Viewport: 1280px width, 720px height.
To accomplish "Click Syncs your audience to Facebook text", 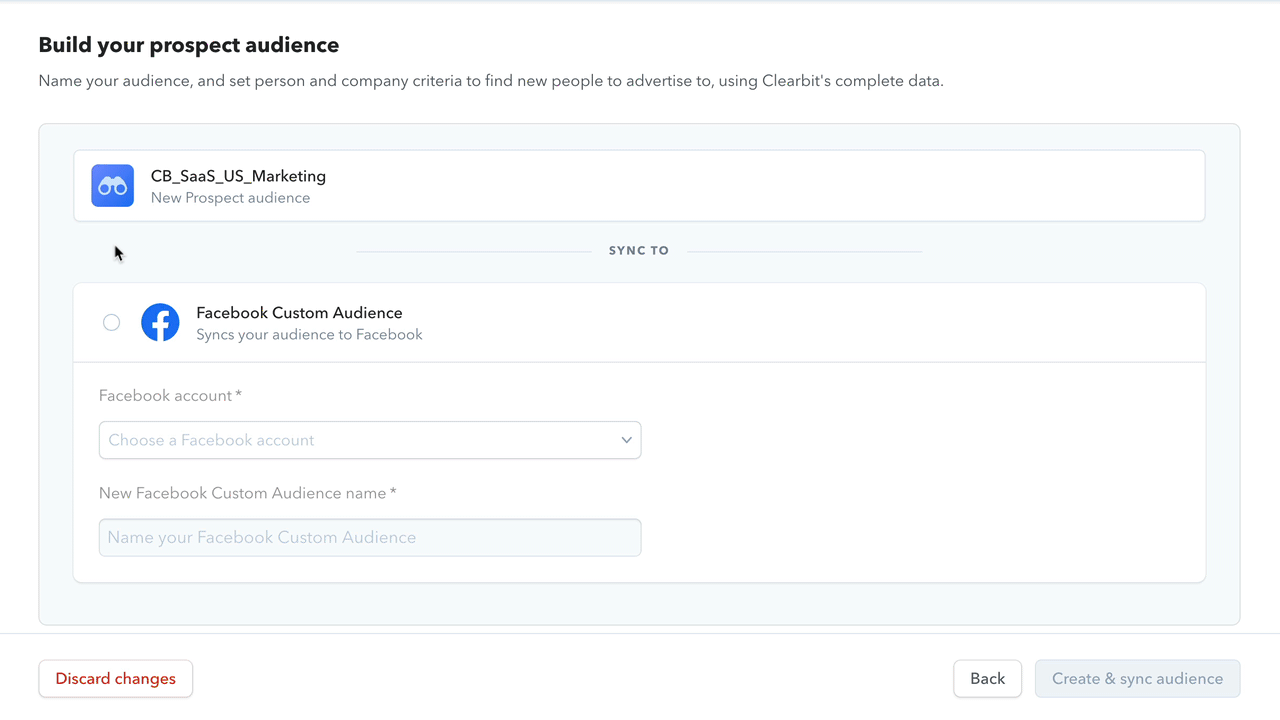I will (x=309, y=335).
